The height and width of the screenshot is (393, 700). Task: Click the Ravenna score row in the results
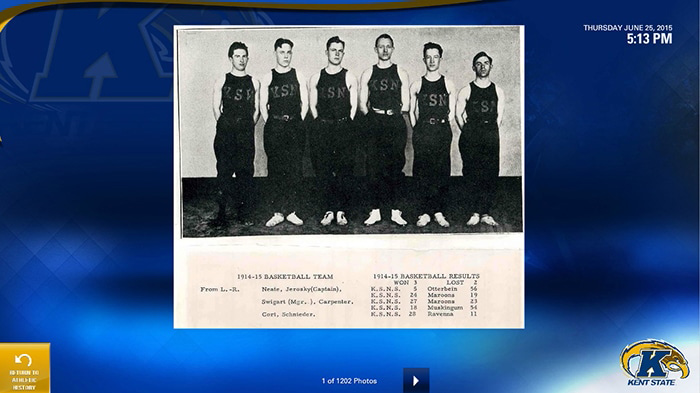click(x=424, y=314)
